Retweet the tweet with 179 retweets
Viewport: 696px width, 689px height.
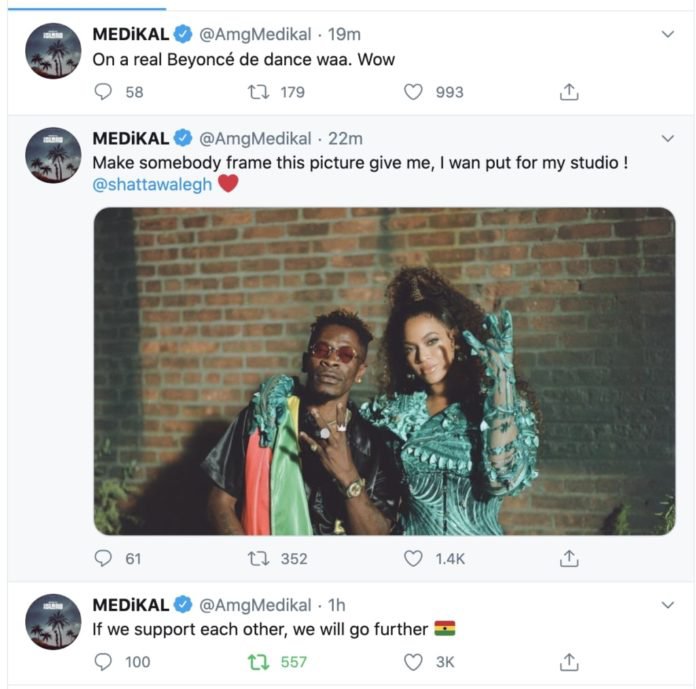[258, 92]
